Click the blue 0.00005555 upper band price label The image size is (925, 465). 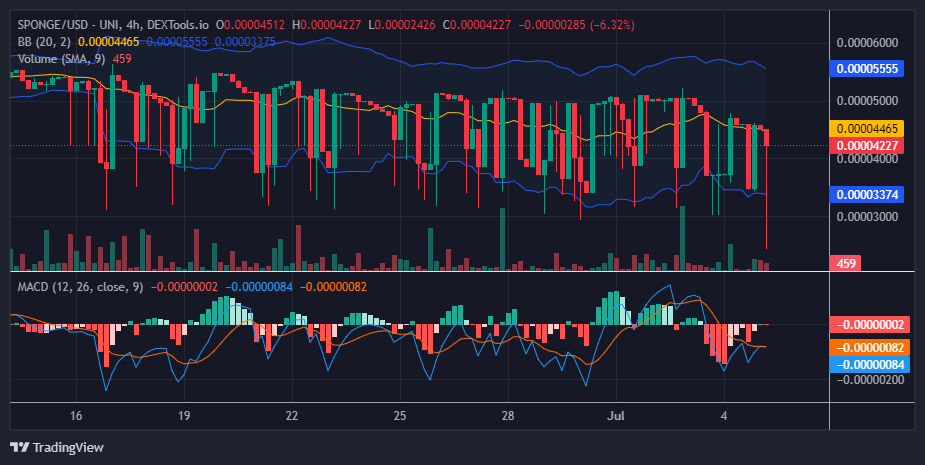tap(866, 68)
